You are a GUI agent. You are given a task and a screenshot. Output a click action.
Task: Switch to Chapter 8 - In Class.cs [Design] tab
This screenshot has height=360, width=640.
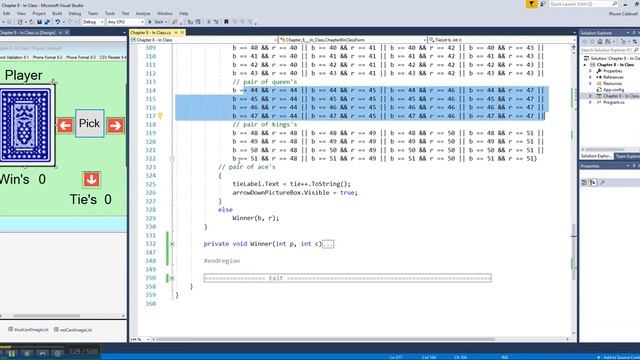coord(28,33)
